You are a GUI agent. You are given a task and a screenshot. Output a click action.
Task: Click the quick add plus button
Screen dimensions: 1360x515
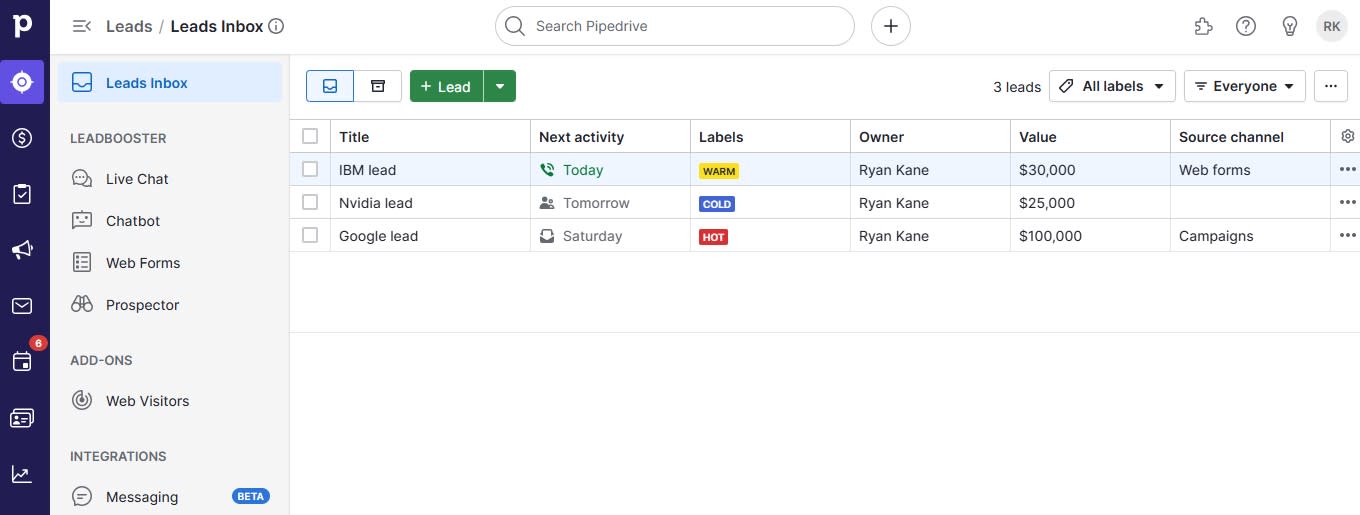891,26
